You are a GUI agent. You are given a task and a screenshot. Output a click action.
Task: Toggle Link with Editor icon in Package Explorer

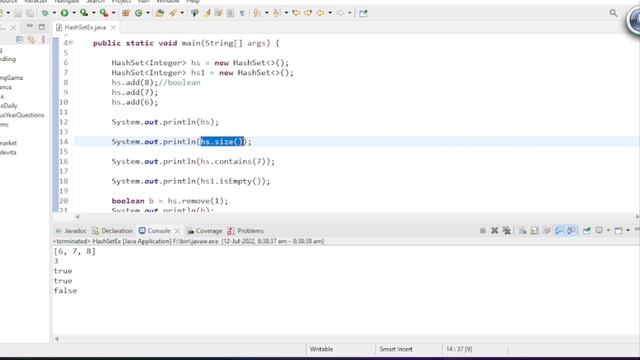pyautogui.click(x=31, y=40)
